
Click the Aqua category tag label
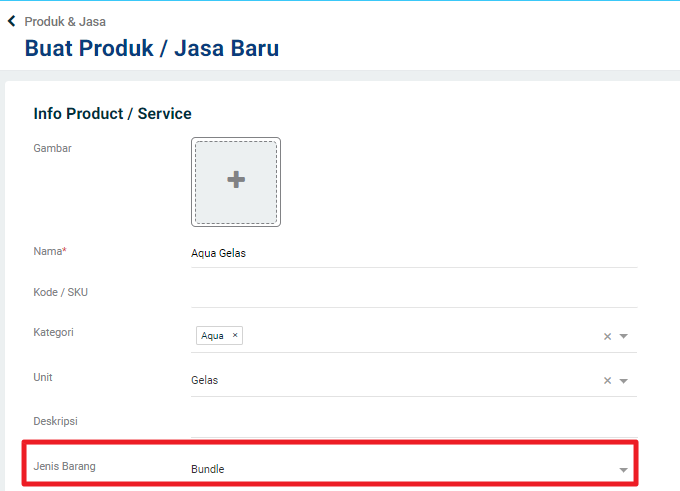(x=212, y=336)
